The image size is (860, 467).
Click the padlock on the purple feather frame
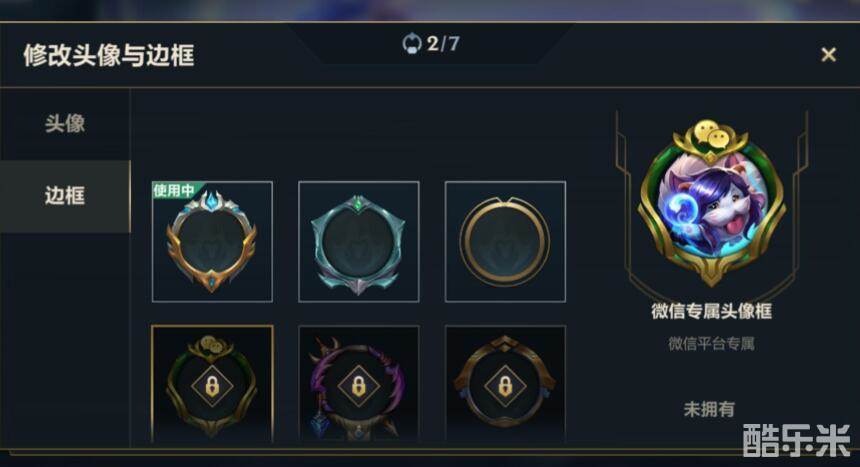(x=359, y=386)
